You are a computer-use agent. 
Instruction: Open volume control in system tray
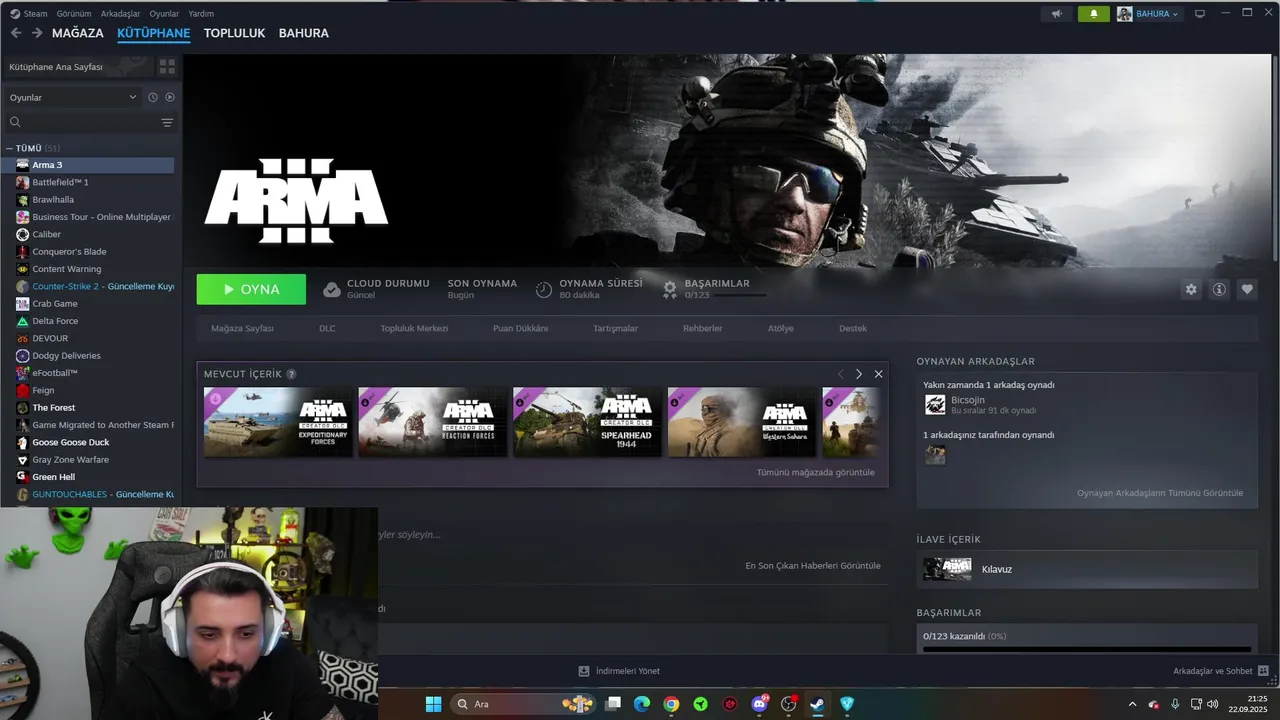point(1213,704)
